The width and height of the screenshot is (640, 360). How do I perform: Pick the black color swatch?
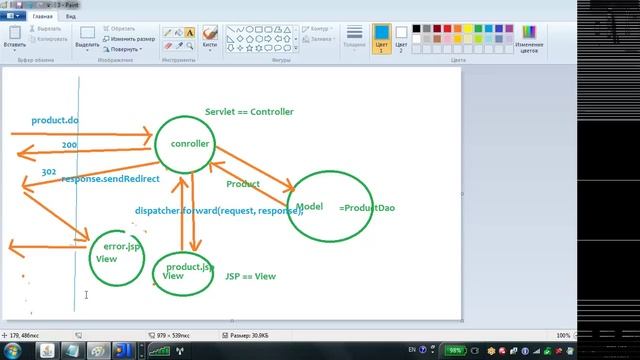coord(416,29)
